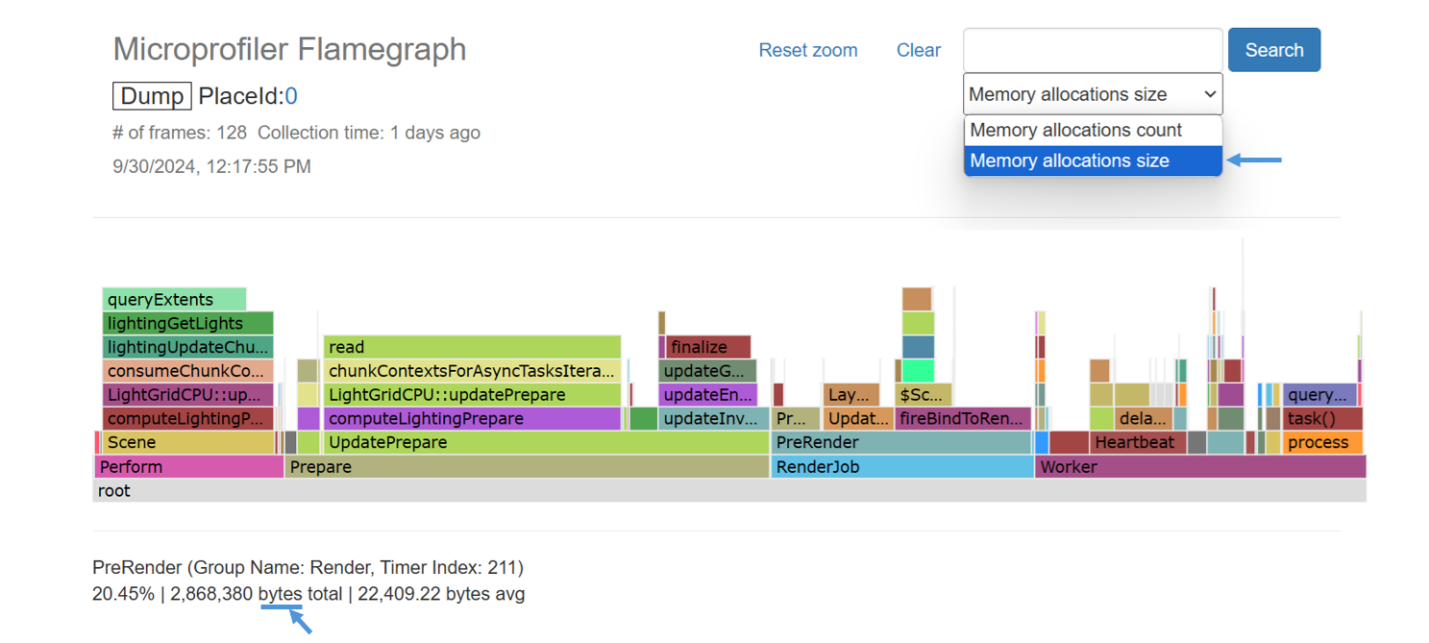Click the Dump button
This screenshot has height=643, width=1429.
tap(151, 95)
